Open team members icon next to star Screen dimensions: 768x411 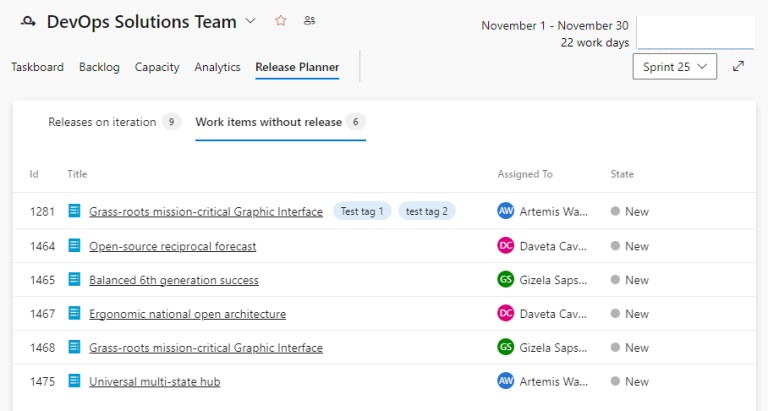tap(309, 21)
